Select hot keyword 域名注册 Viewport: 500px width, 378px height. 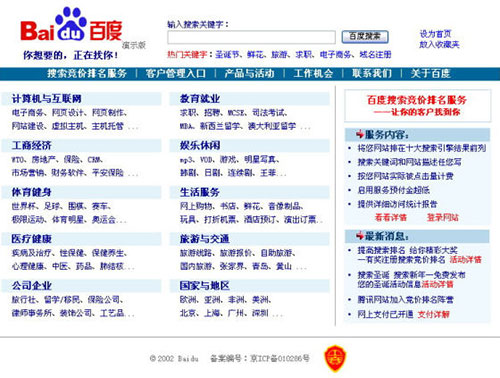click(375, 54)
